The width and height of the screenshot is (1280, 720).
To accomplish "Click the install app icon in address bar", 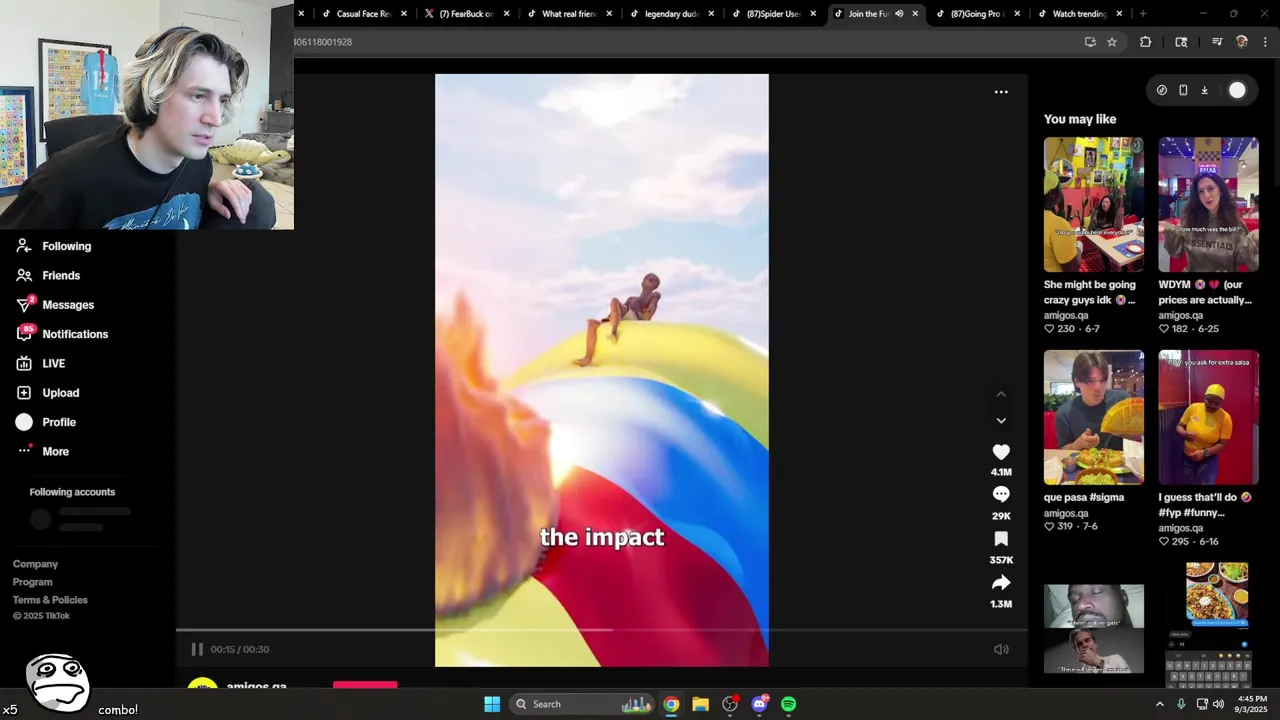I will [x=1090, y=42].
